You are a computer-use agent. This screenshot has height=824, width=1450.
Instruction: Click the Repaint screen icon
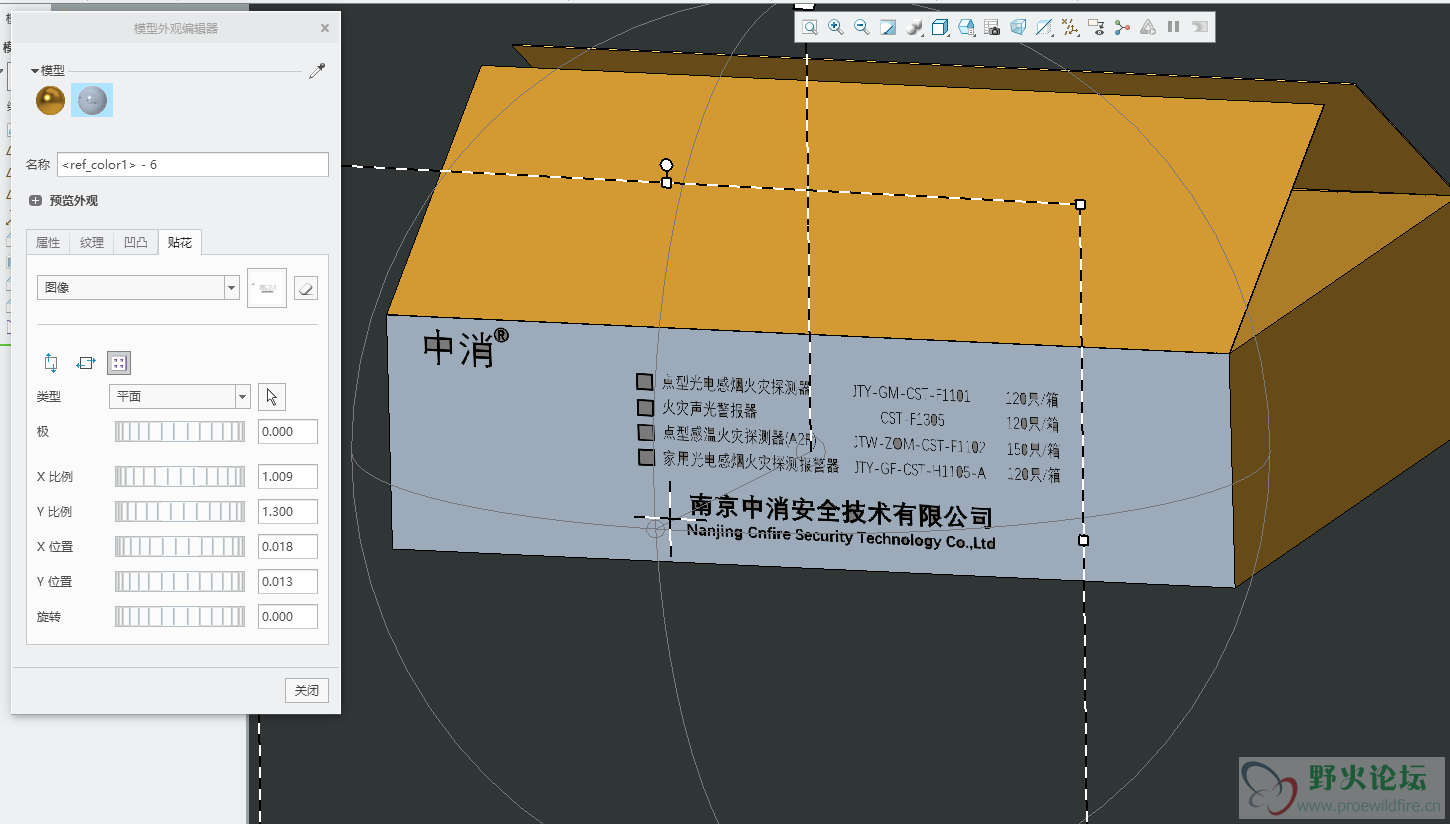click(888, 28)
